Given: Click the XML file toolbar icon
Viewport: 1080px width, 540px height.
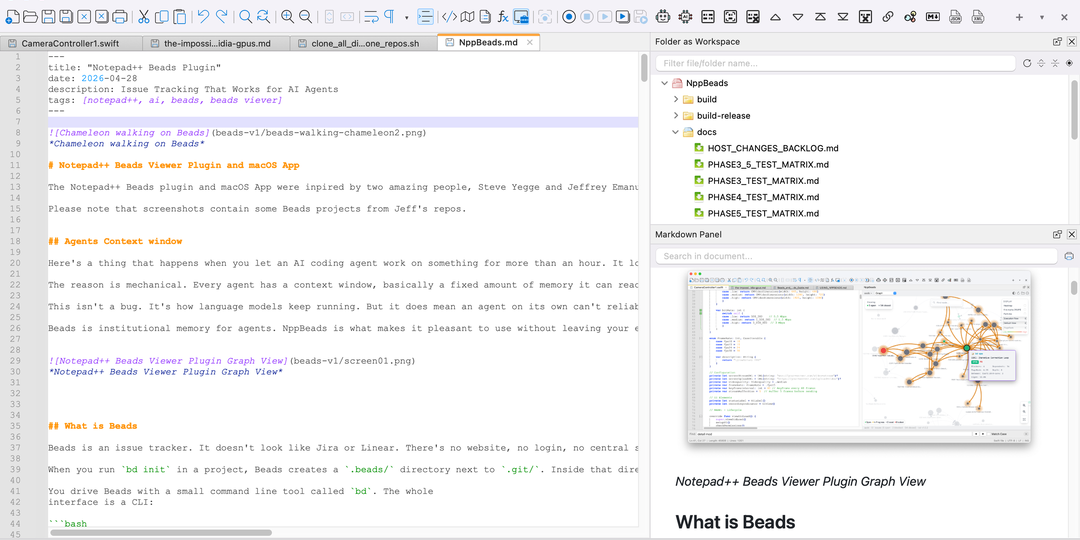Looking at the screenshot, I should [x=977, y=17].
